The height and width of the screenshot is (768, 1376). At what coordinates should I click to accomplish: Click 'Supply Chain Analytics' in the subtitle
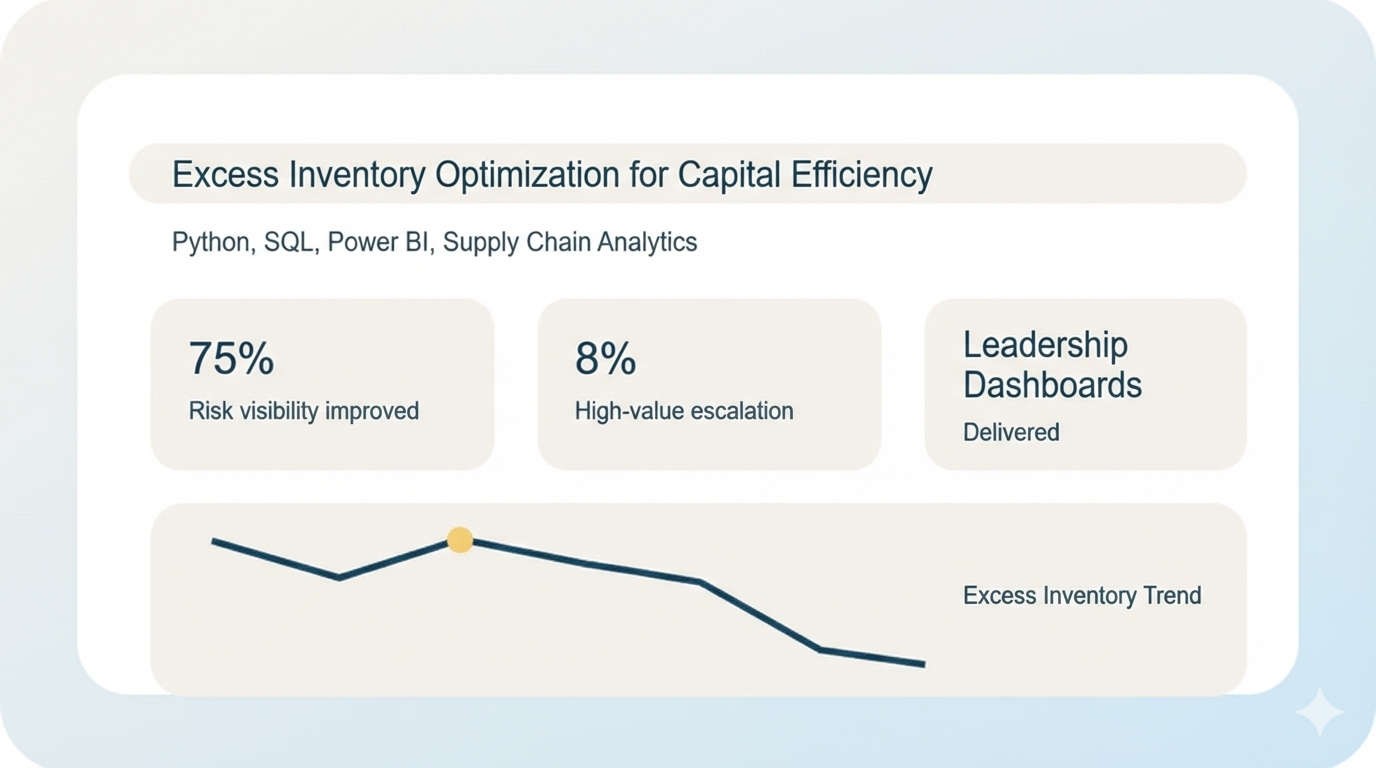click(570, 242)
